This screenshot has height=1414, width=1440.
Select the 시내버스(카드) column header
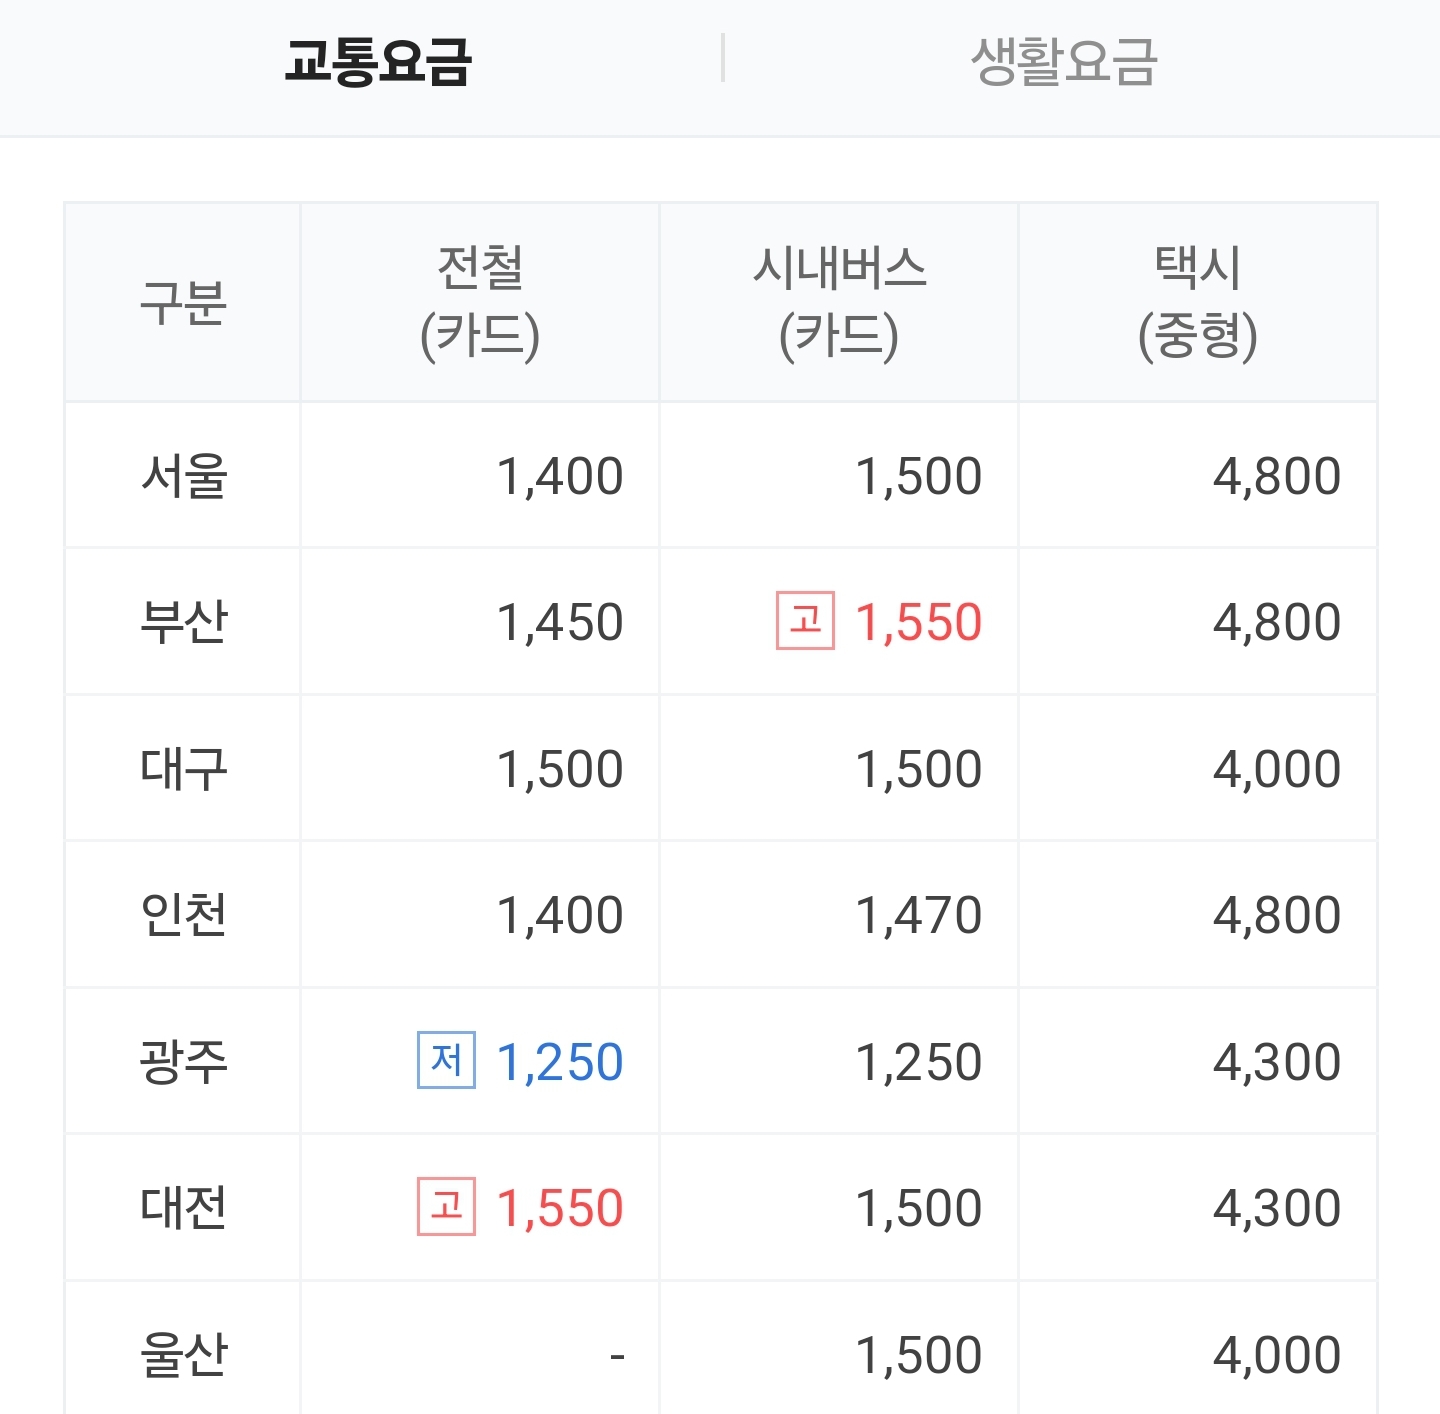(839, 302)
